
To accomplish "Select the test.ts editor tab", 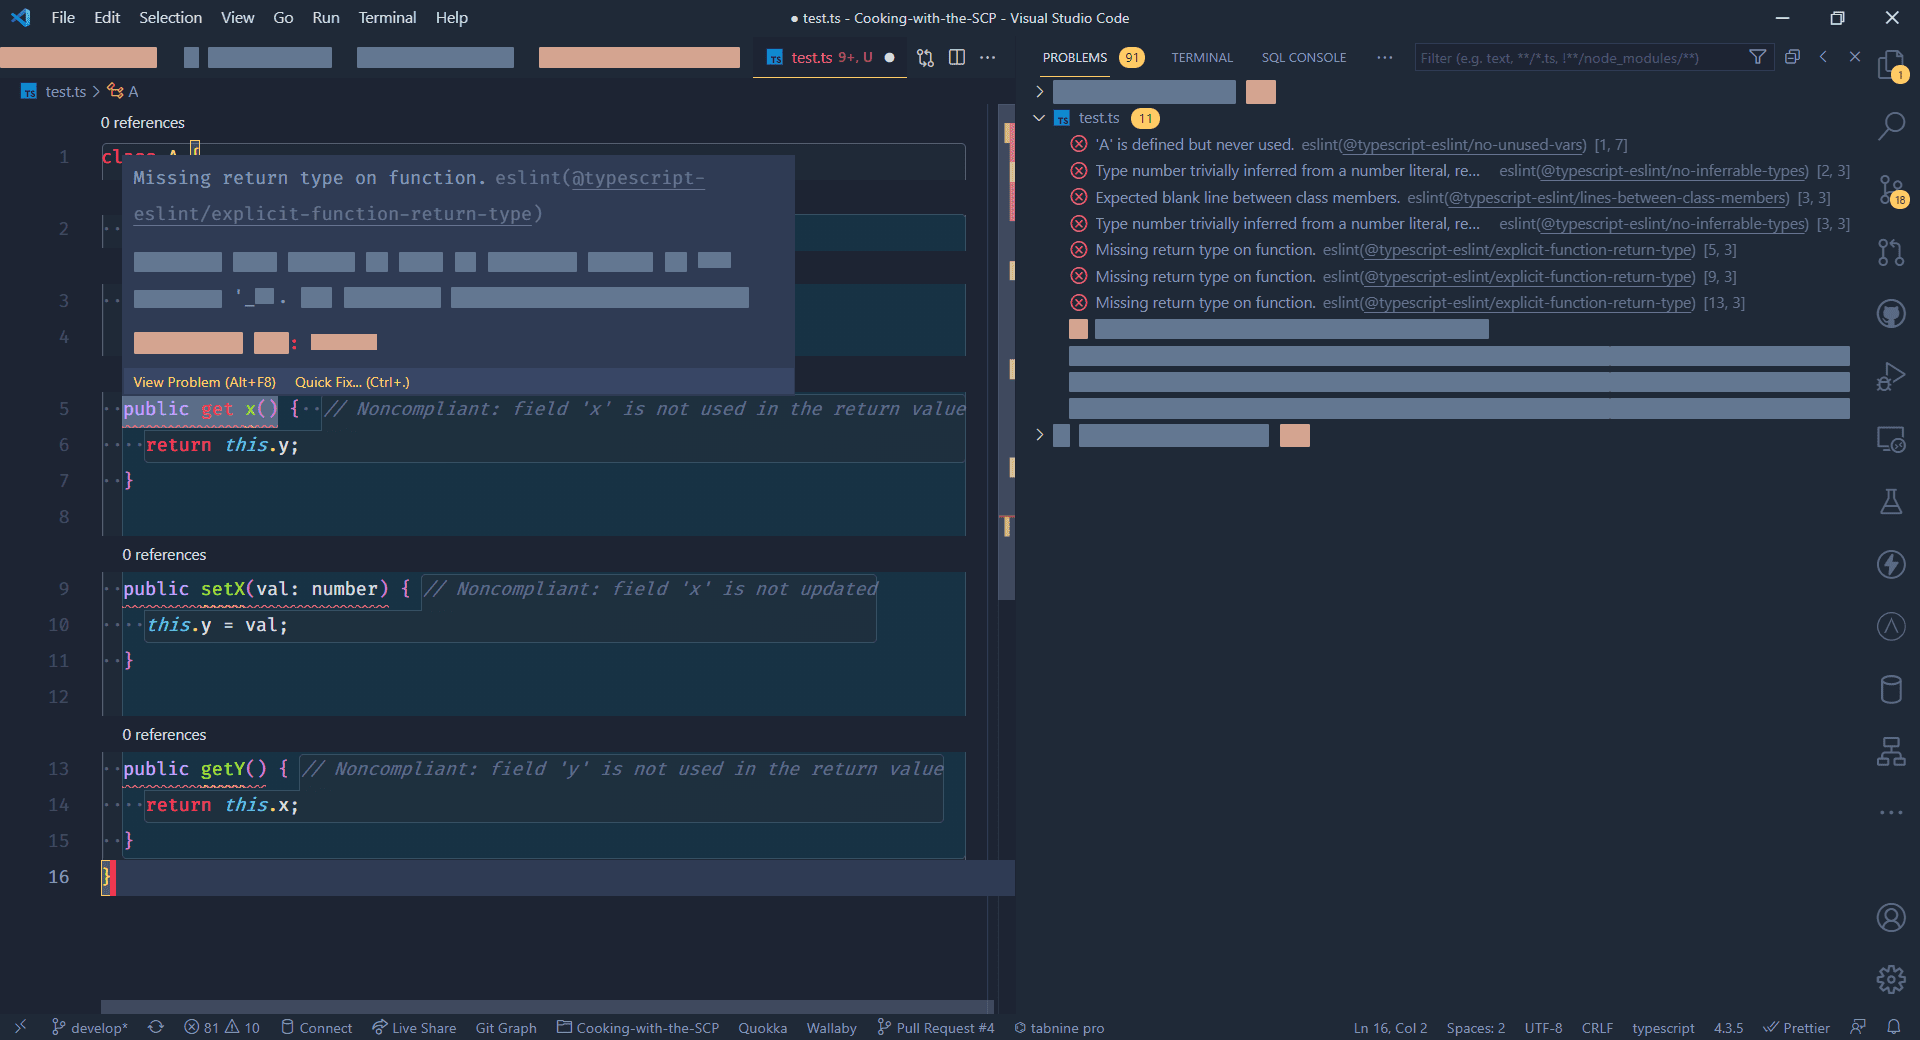I will pyautogui.click(x=830, y=58).
